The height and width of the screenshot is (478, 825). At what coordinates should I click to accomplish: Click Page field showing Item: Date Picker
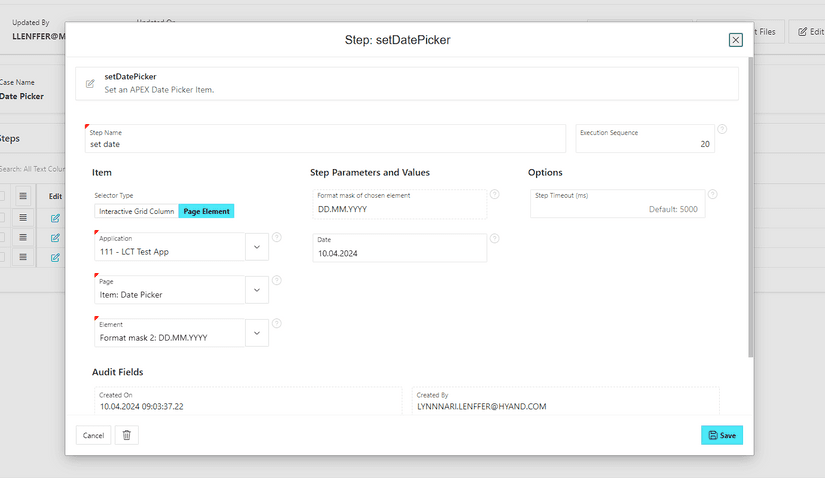point(169,290)
